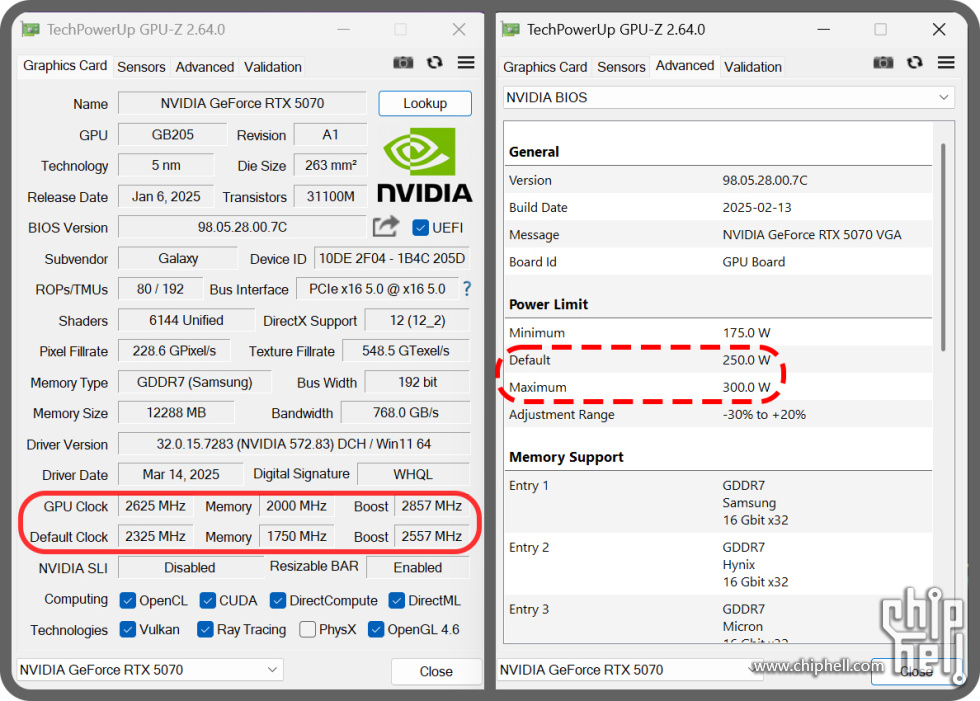
Task: Click the Lookup button
Action: (425, 103)
